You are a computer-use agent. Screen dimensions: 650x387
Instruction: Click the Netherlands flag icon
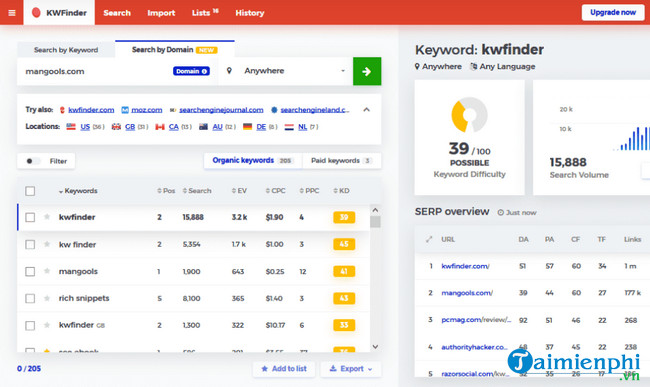click(289, 127)
